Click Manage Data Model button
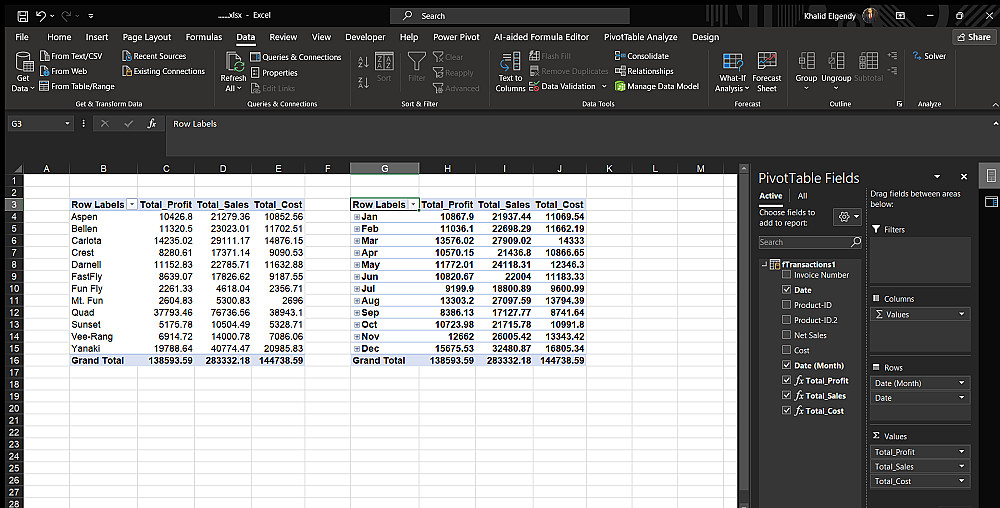This screenshot has width=1000, height=508. click(657, 86)
